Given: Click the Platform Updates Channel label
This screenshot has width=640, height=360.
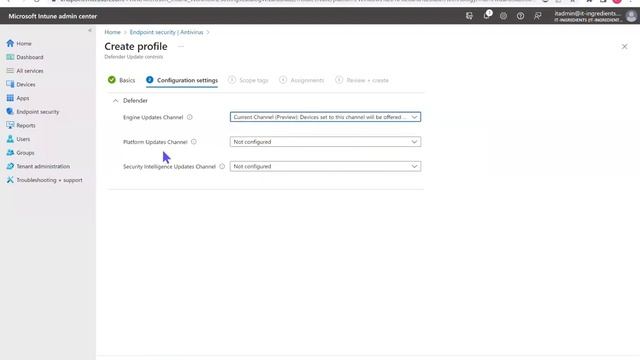Looking at the screenshot, I should coord(155,142).
